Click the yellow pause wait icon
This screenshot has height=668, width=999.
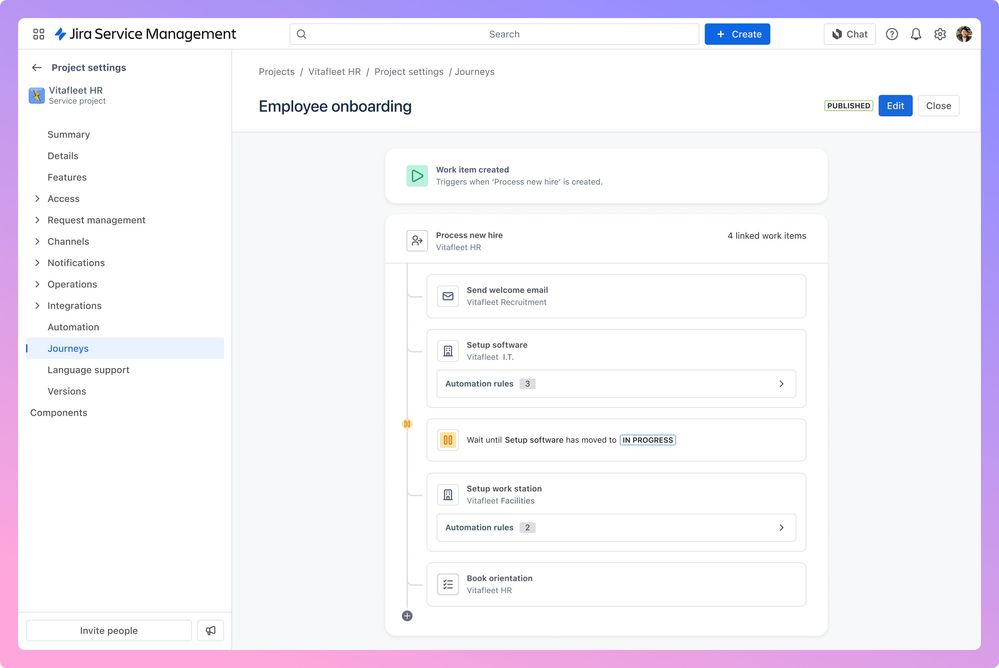(x=448, y=440)
